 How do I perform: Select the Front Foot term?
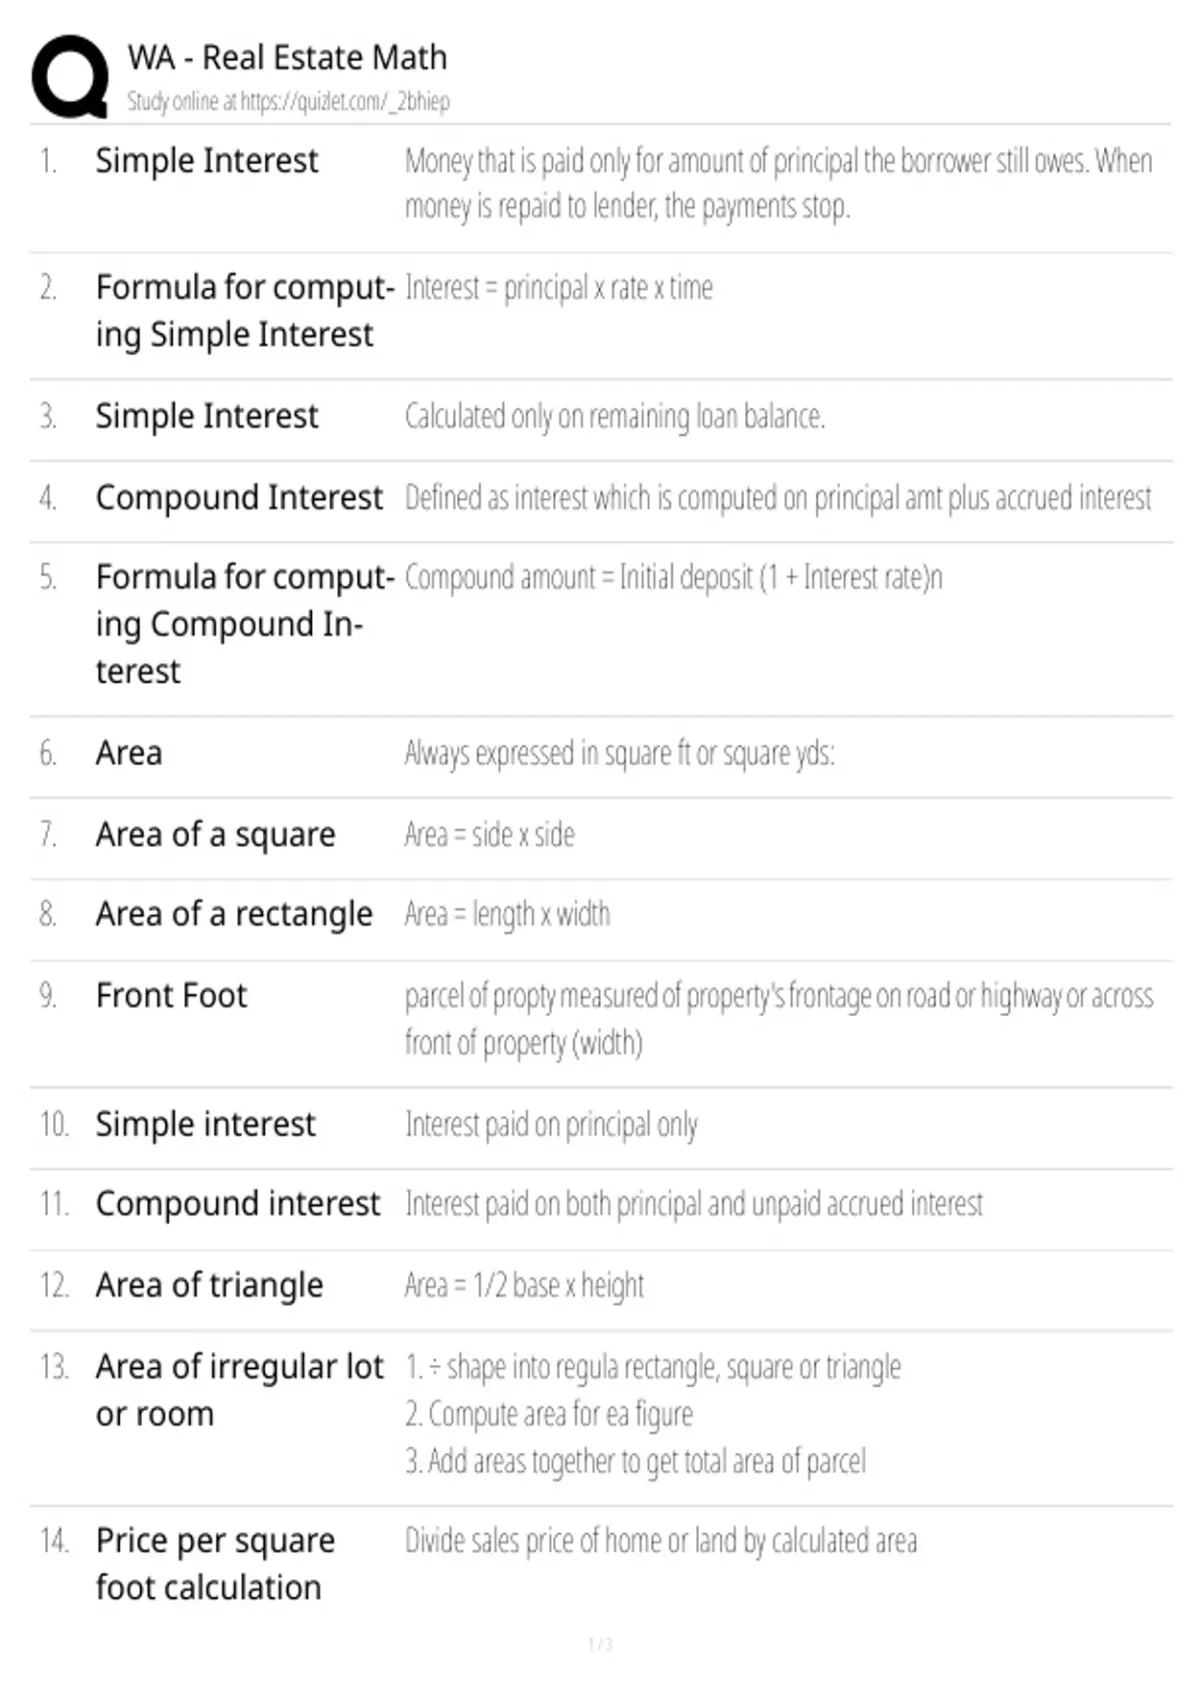click(x=171, y=995)
